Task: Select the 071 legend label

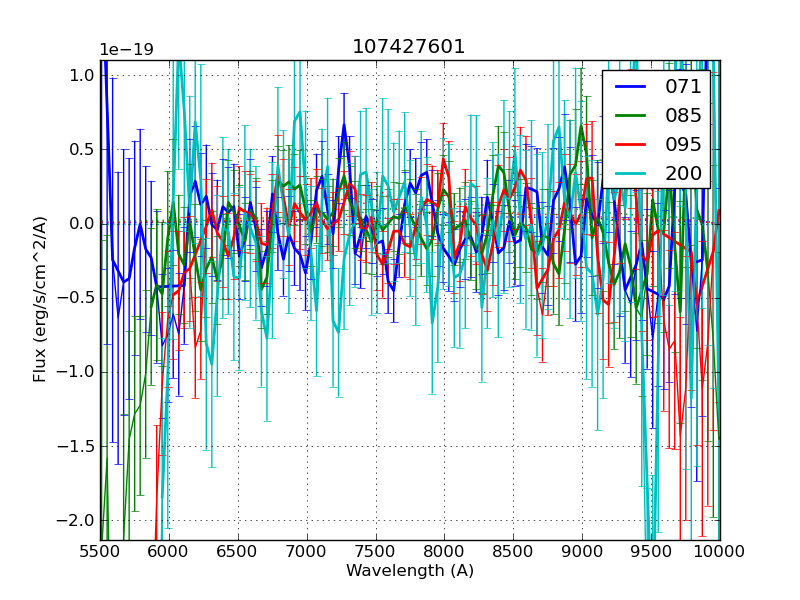Action: (683, 86)
